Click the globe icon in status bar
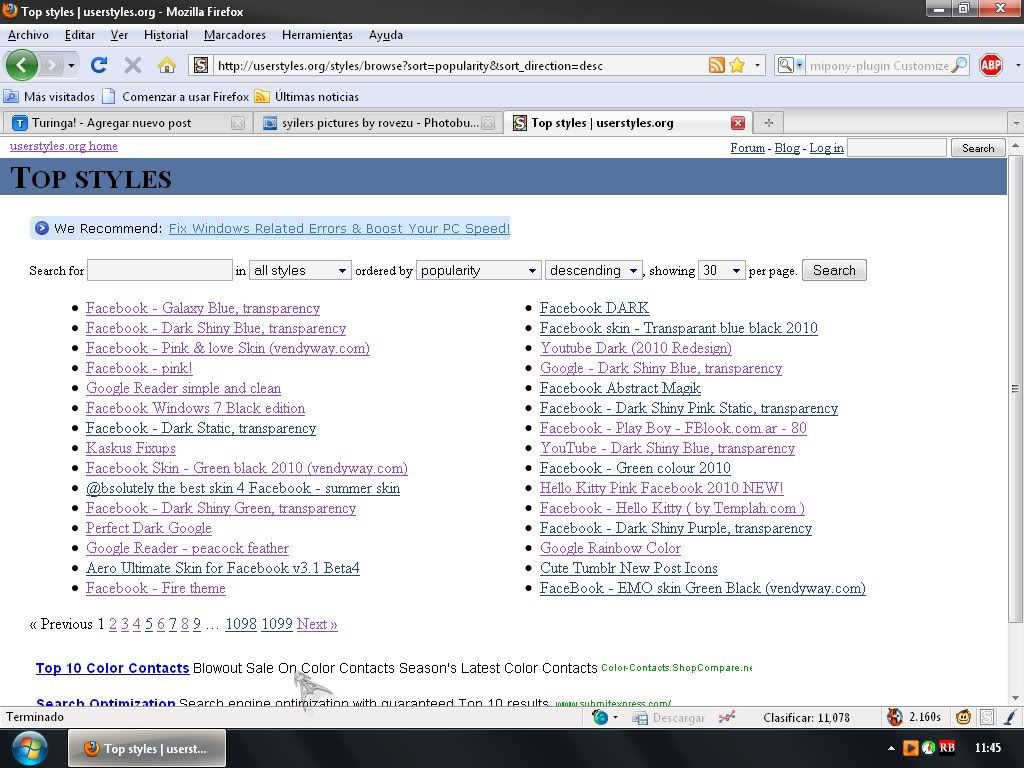1024x768 pixels. (x=600, y=717)
